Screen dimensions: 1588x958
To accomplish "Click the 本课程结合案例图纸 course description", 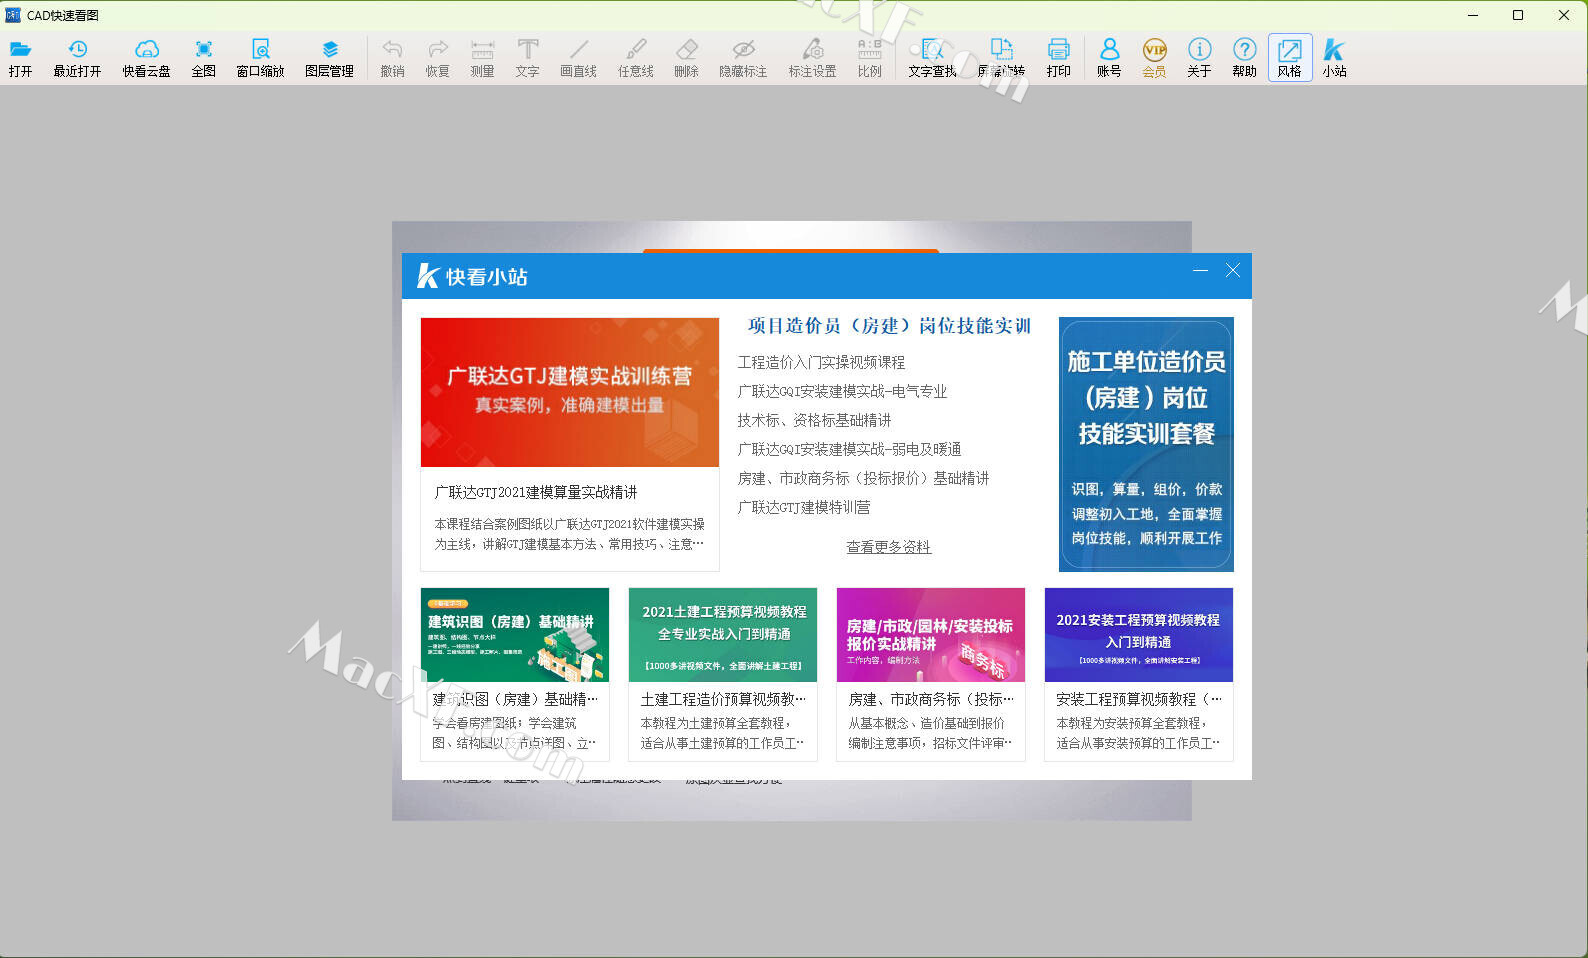I will [569, 534].
